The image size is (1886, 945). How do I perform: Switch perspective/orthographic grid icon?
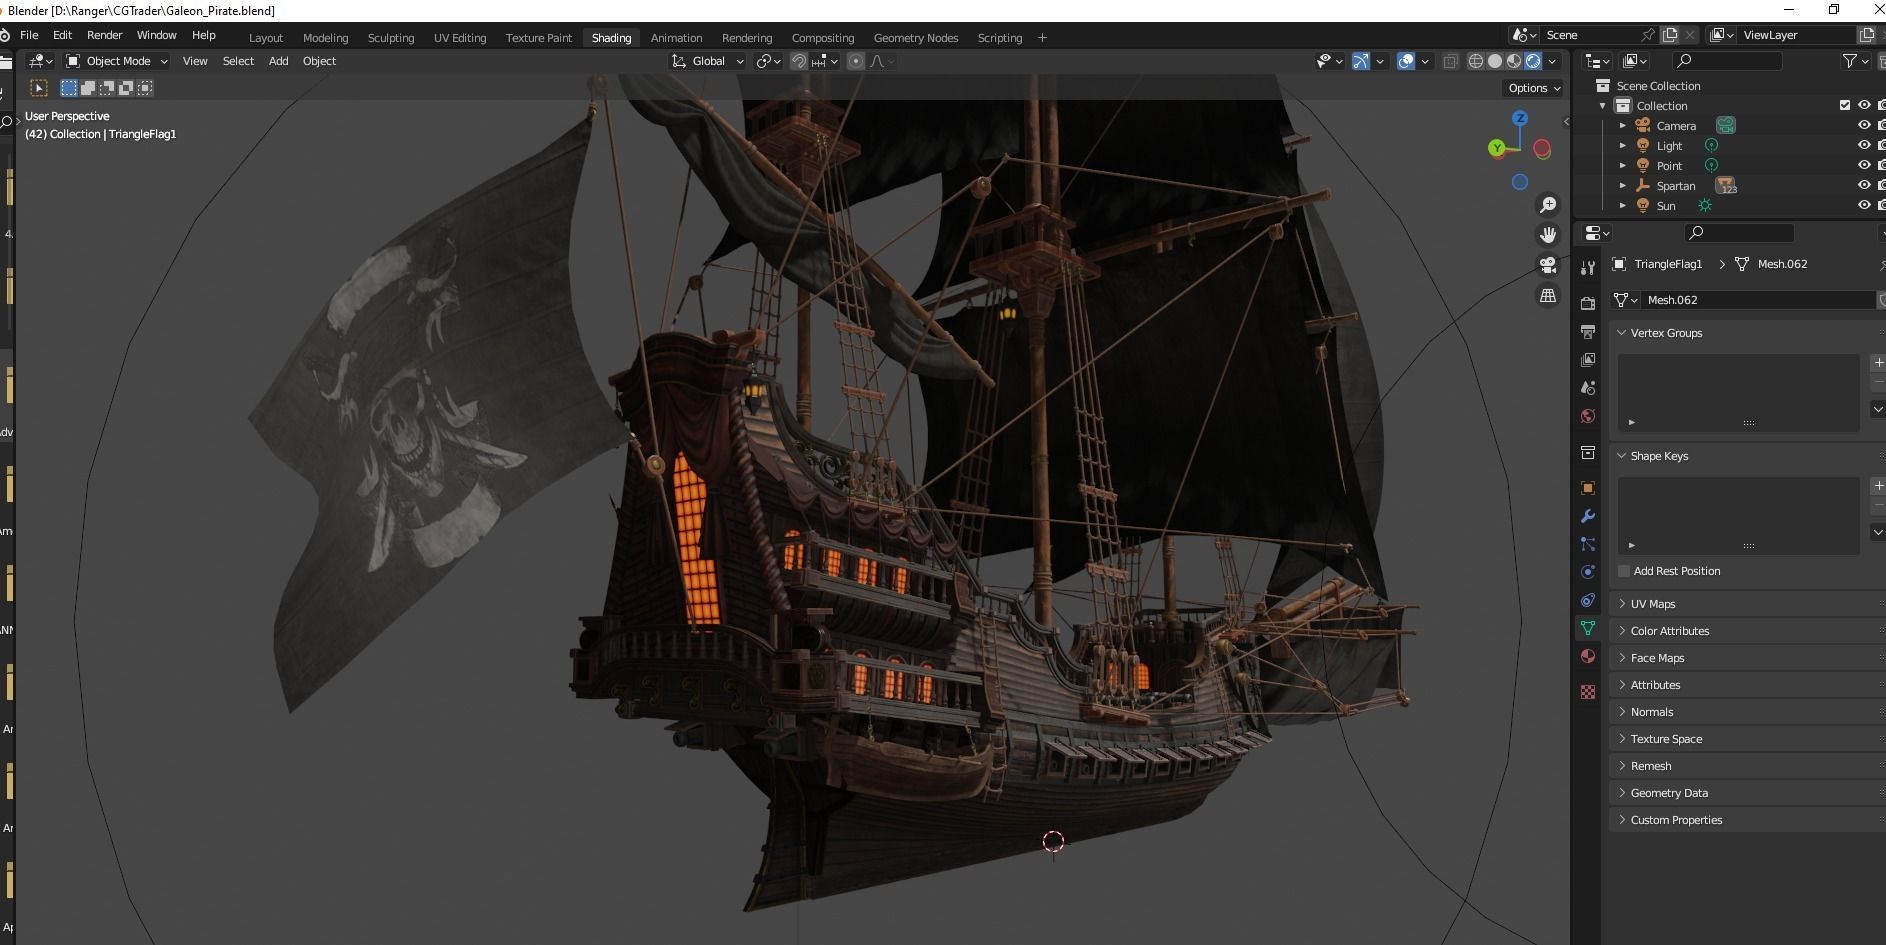pos(1548,296)
